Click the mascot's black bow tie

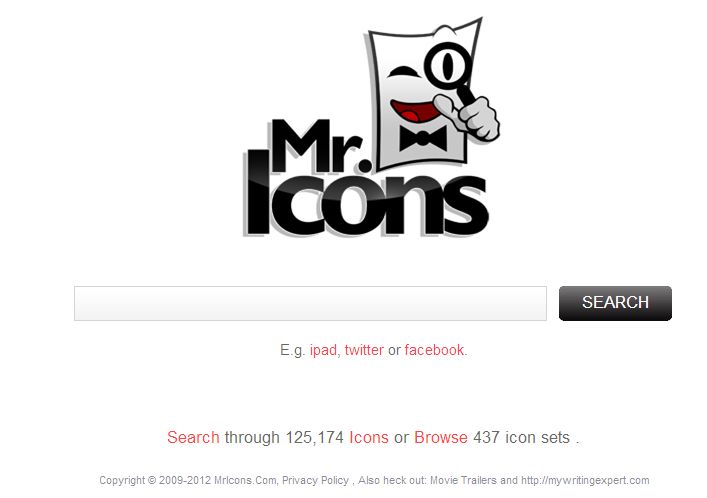(423, 138)
